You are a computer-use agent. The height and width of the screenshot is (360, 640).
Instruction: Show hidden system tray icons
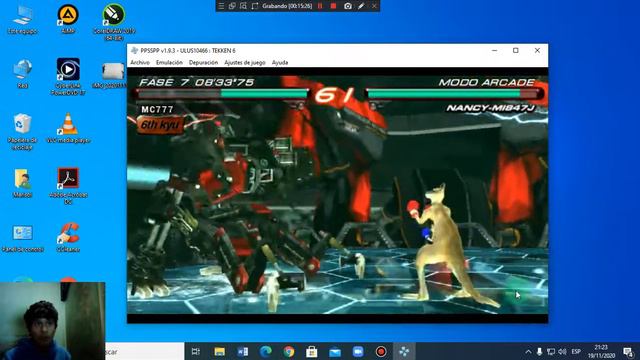click(x=528, y=351)
